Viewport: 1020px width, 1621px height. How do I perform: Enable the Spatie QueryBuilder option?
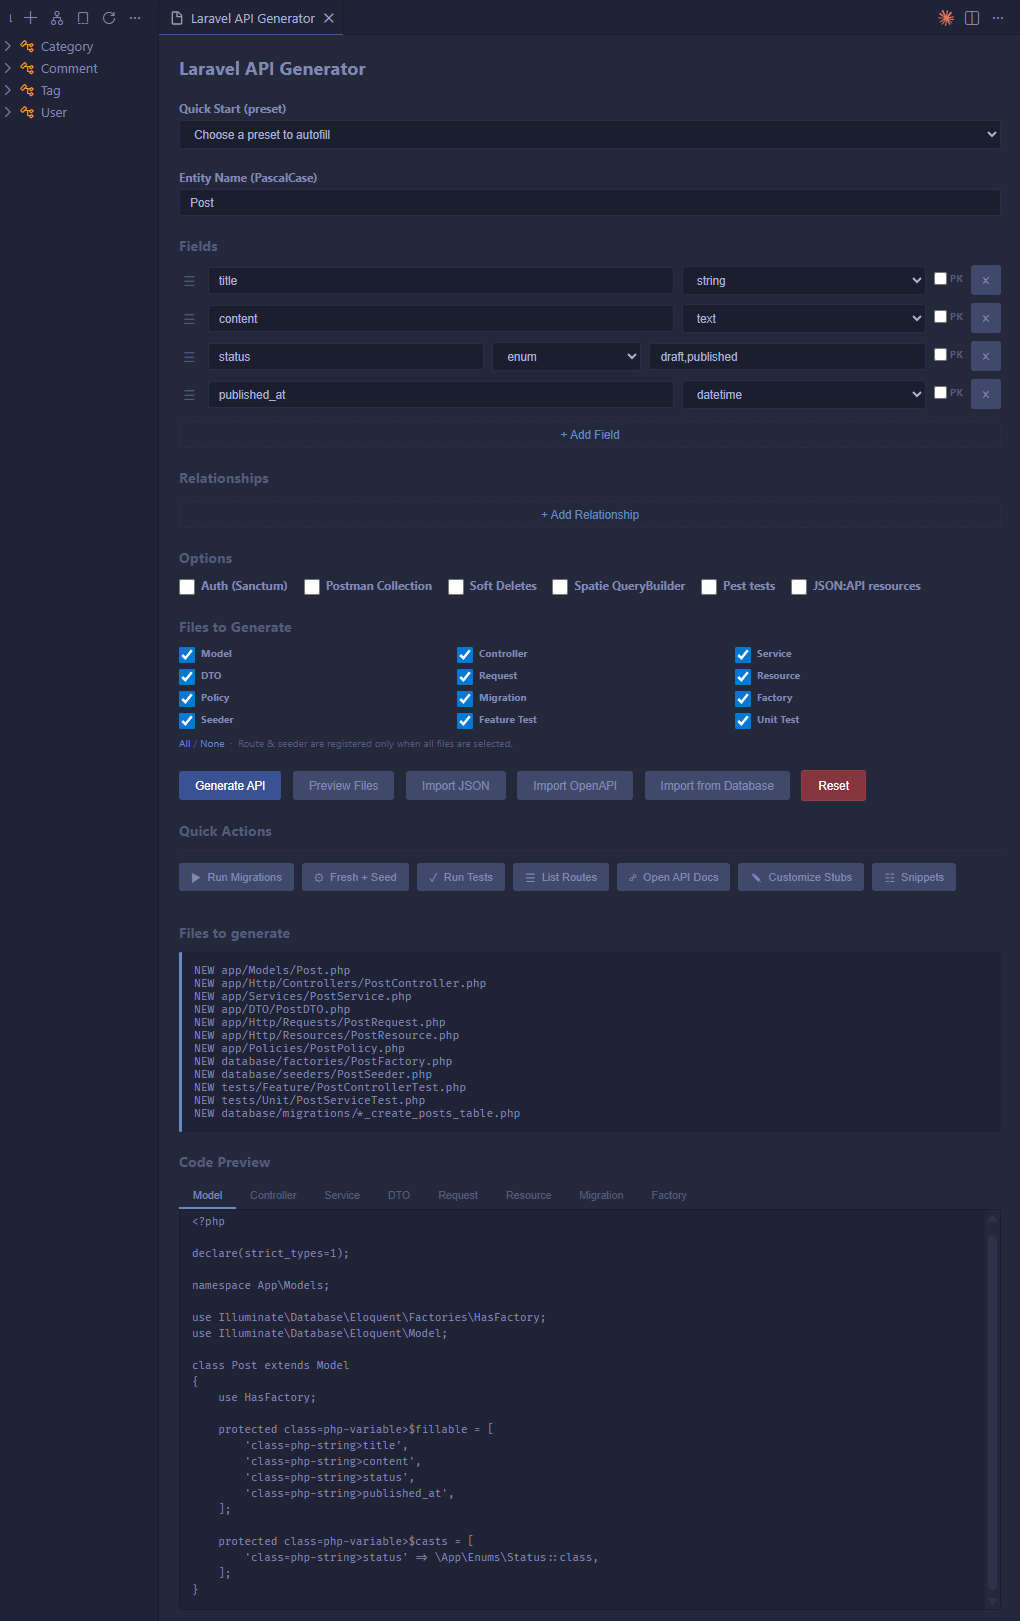click(x=560, y=587)
